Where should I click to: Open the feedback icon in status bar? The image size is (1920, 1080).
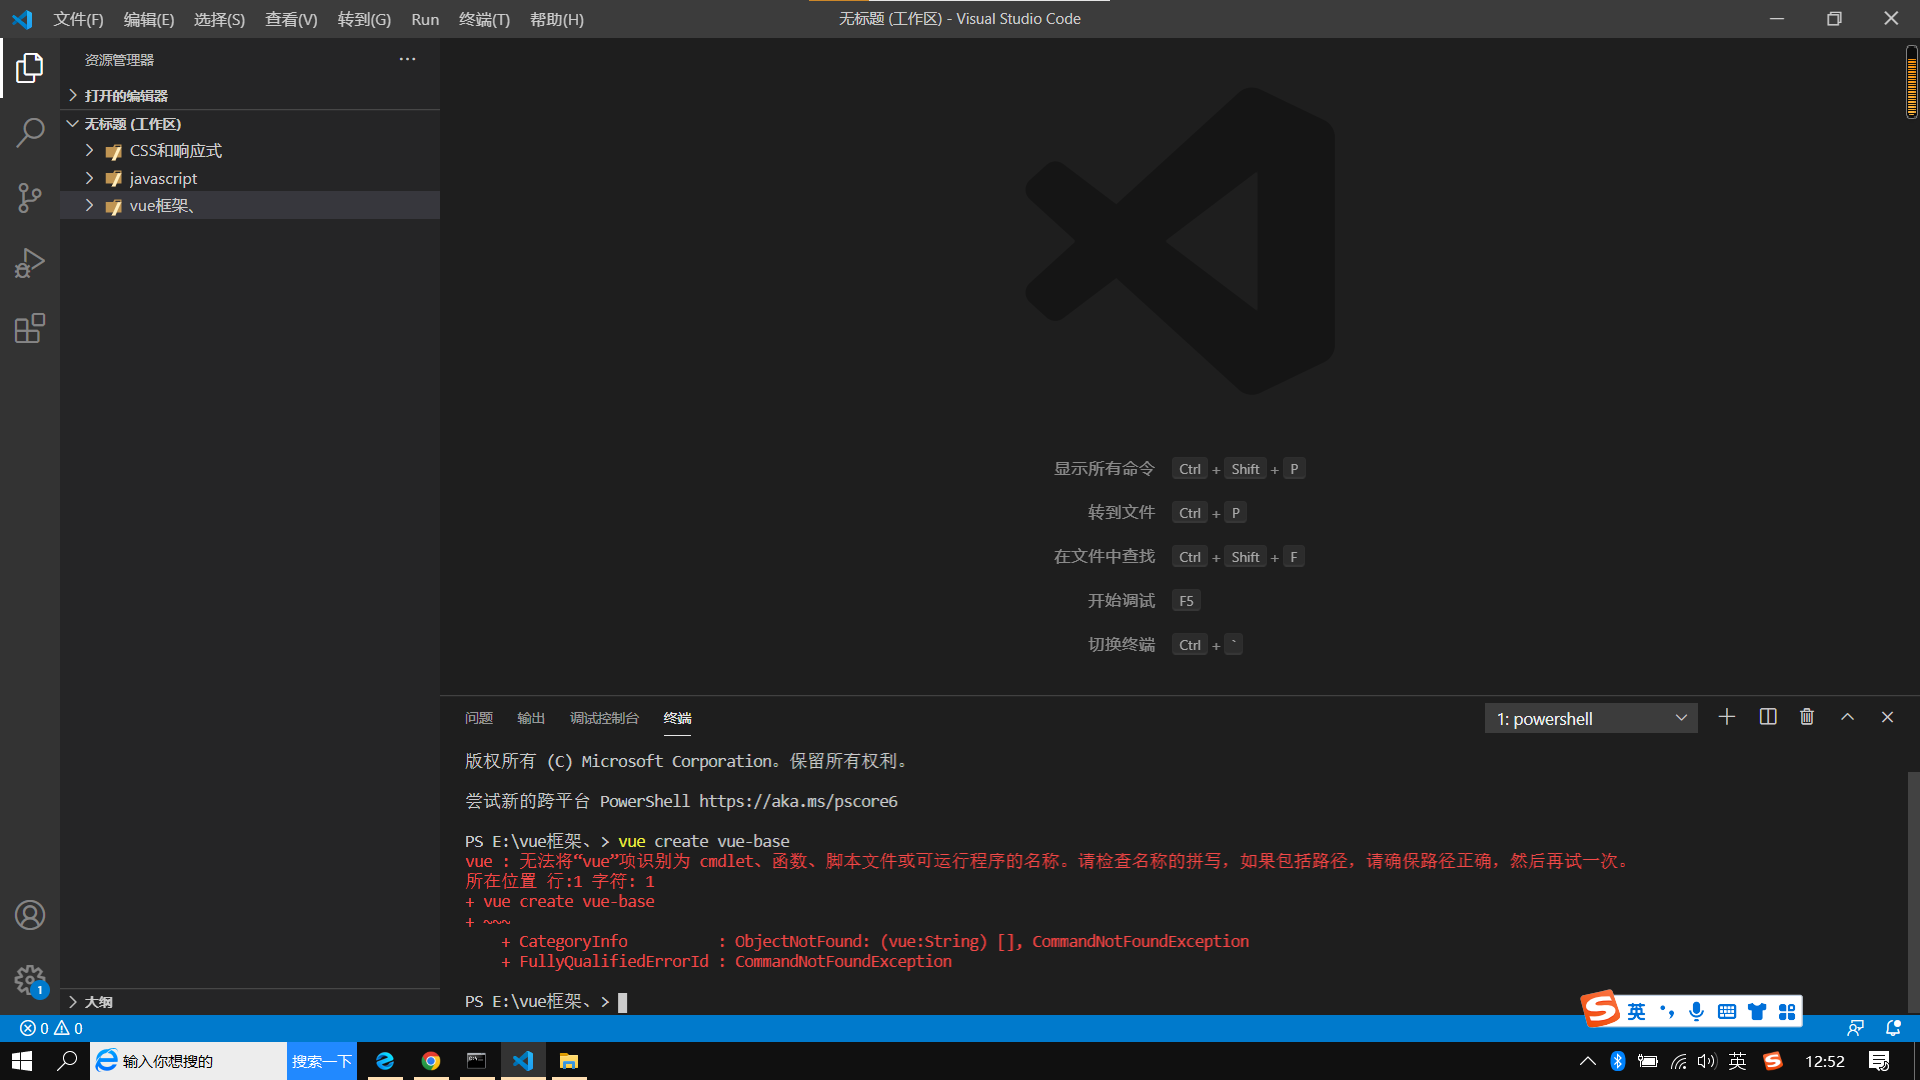[x=1856, y=1028]
